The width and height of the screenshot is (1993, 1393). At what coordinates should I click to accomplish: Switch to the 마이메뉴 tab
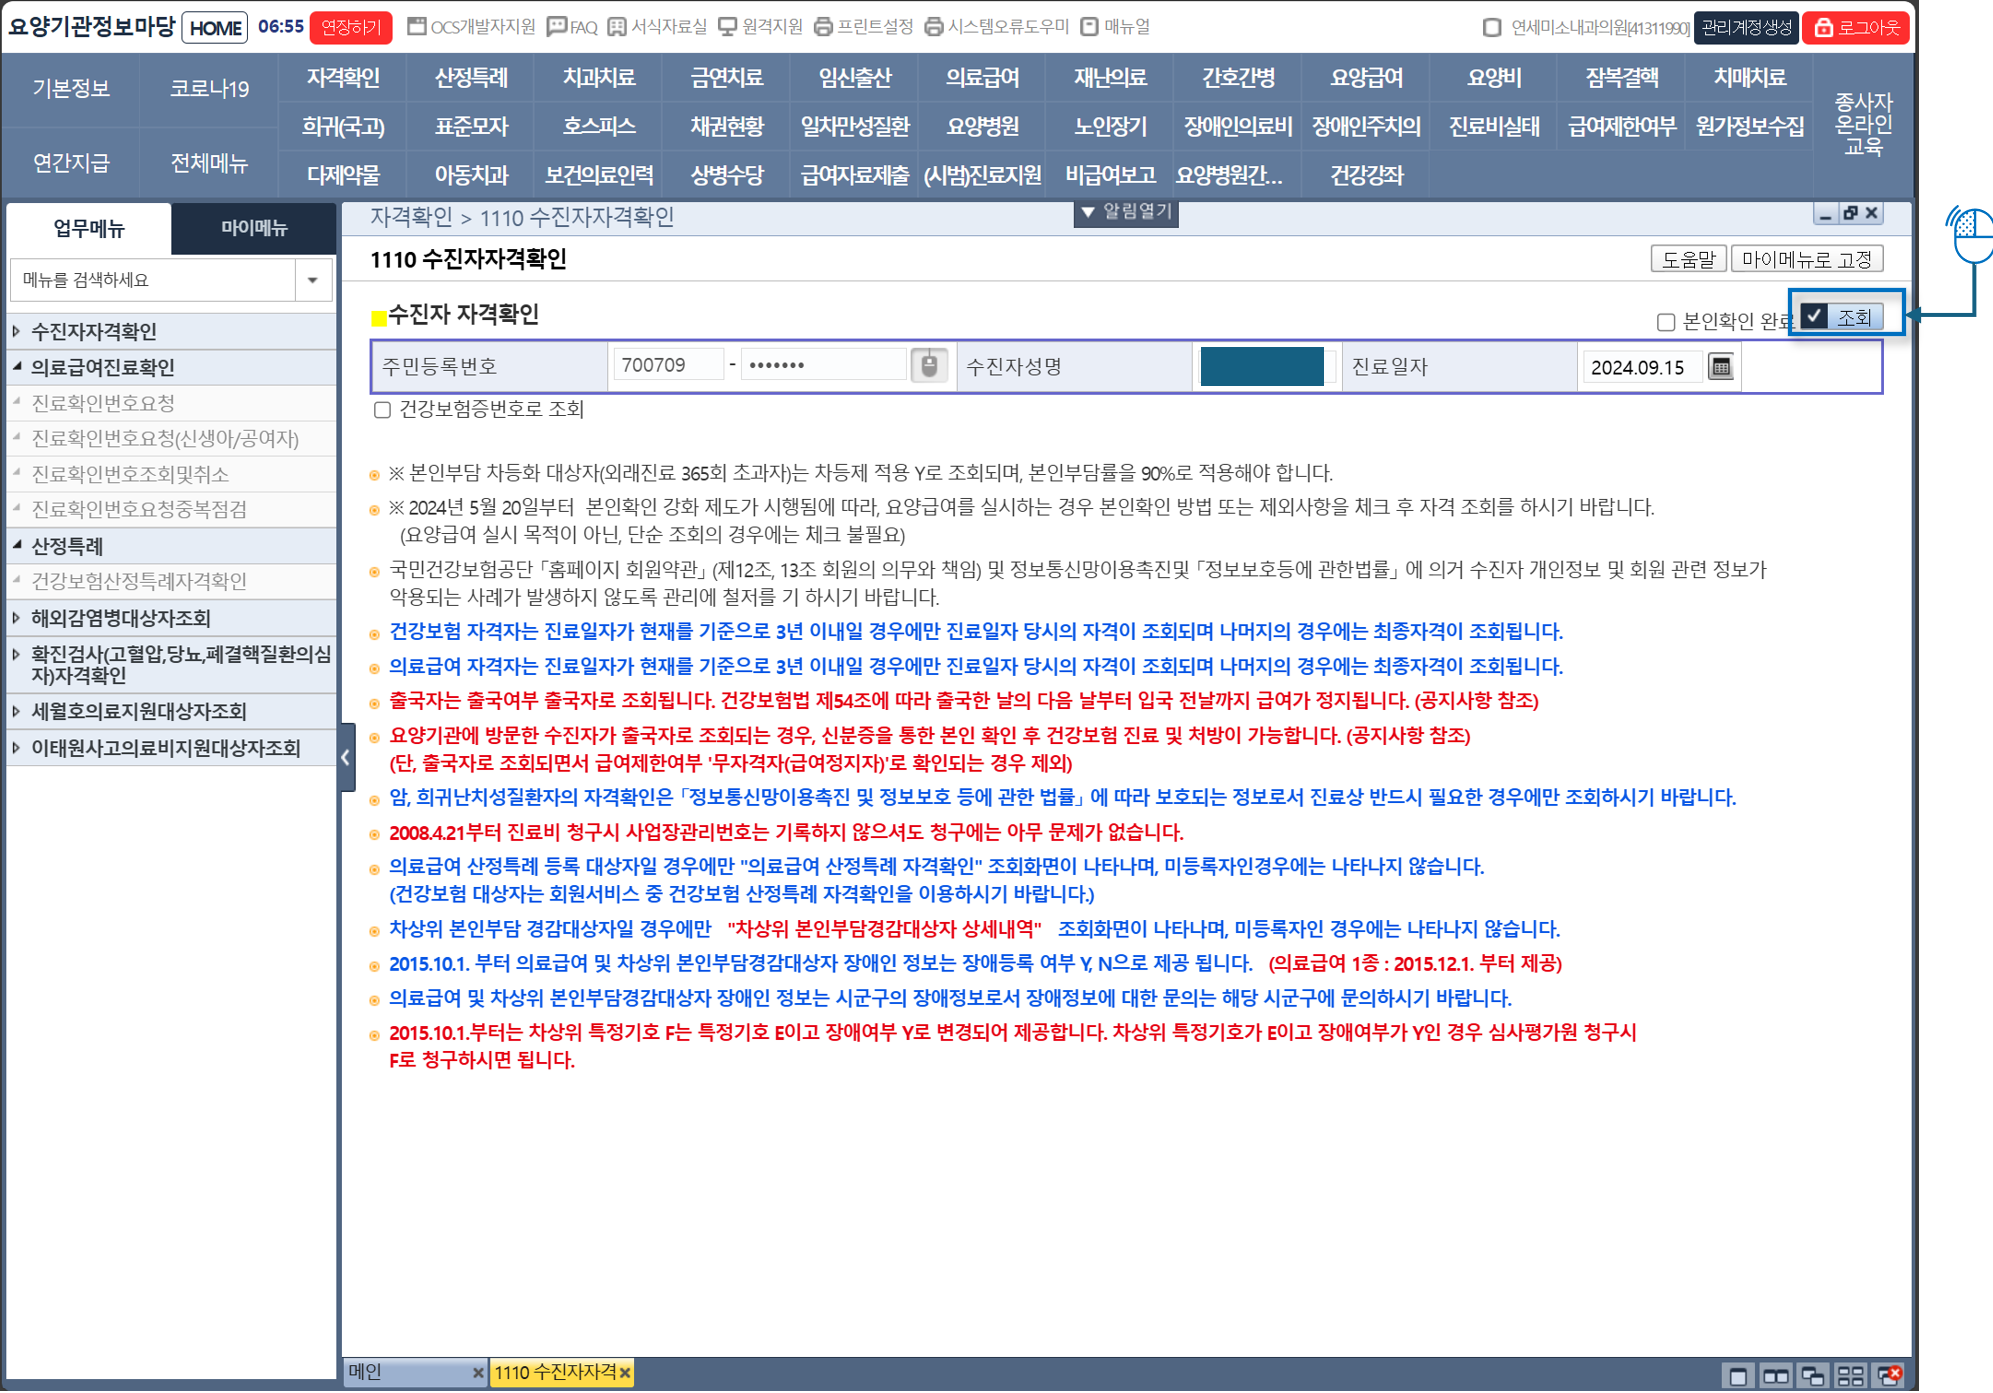pos(253,228)
